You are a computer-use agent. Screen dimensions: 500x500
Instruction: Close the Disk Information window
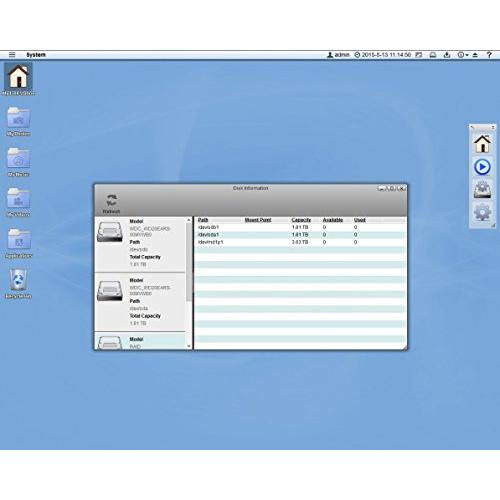point(402,188)
